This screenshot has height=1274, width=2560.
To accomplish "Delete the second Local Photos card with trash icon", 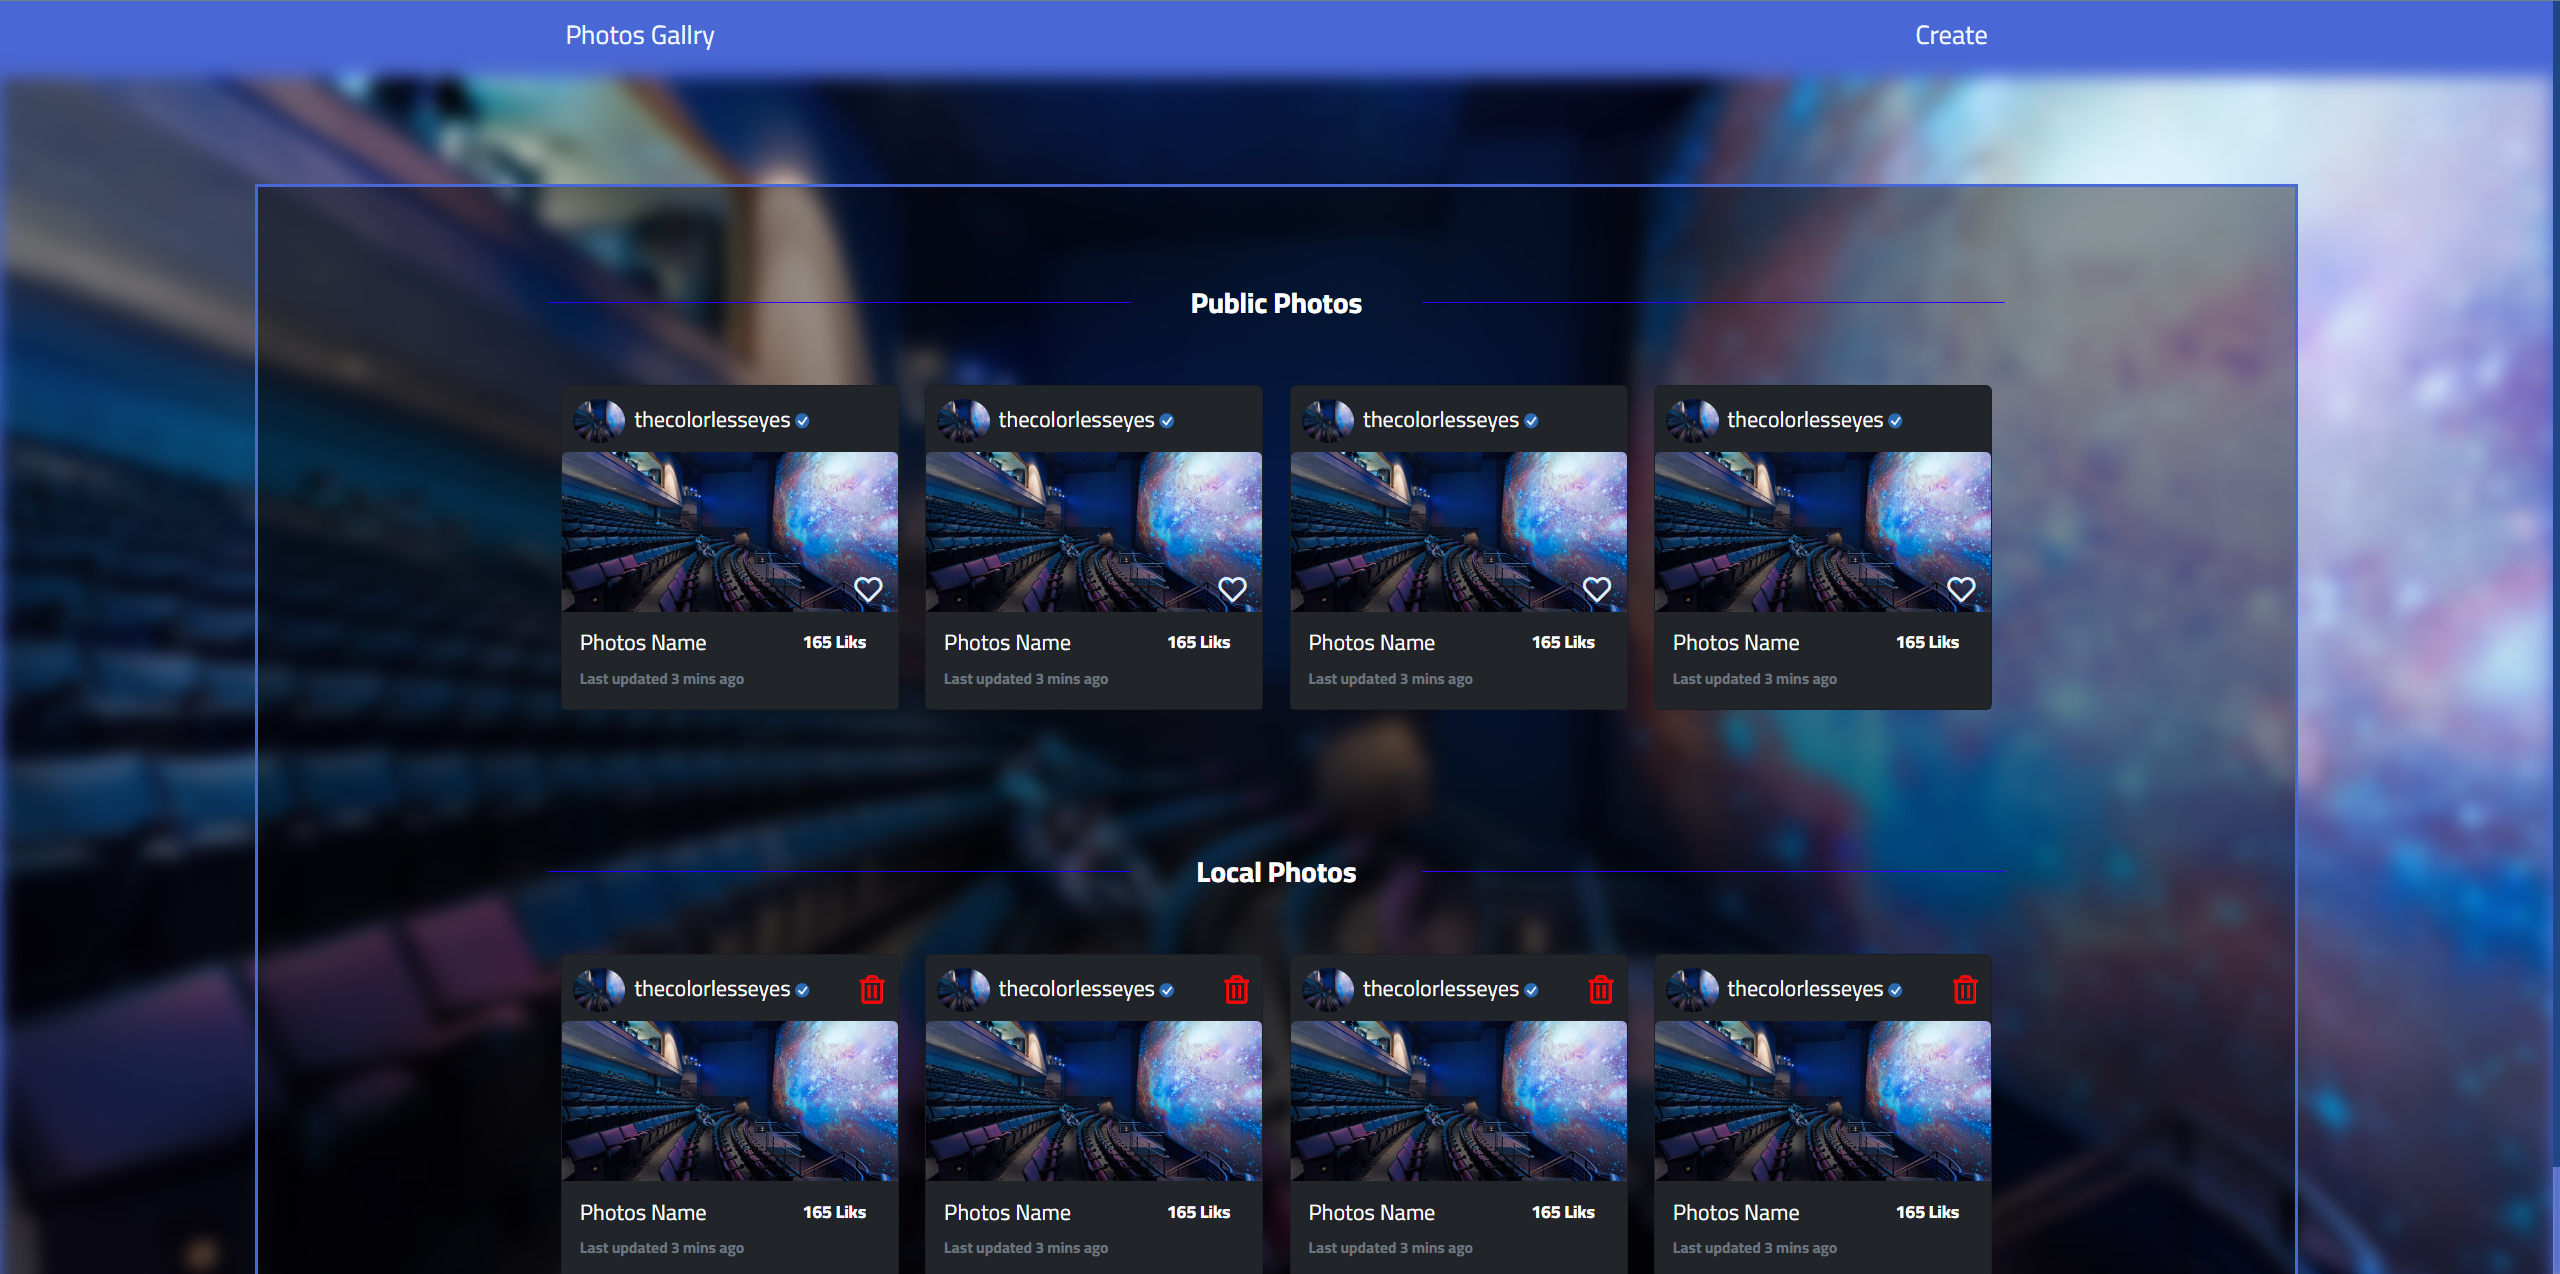I will (1236, 989).
